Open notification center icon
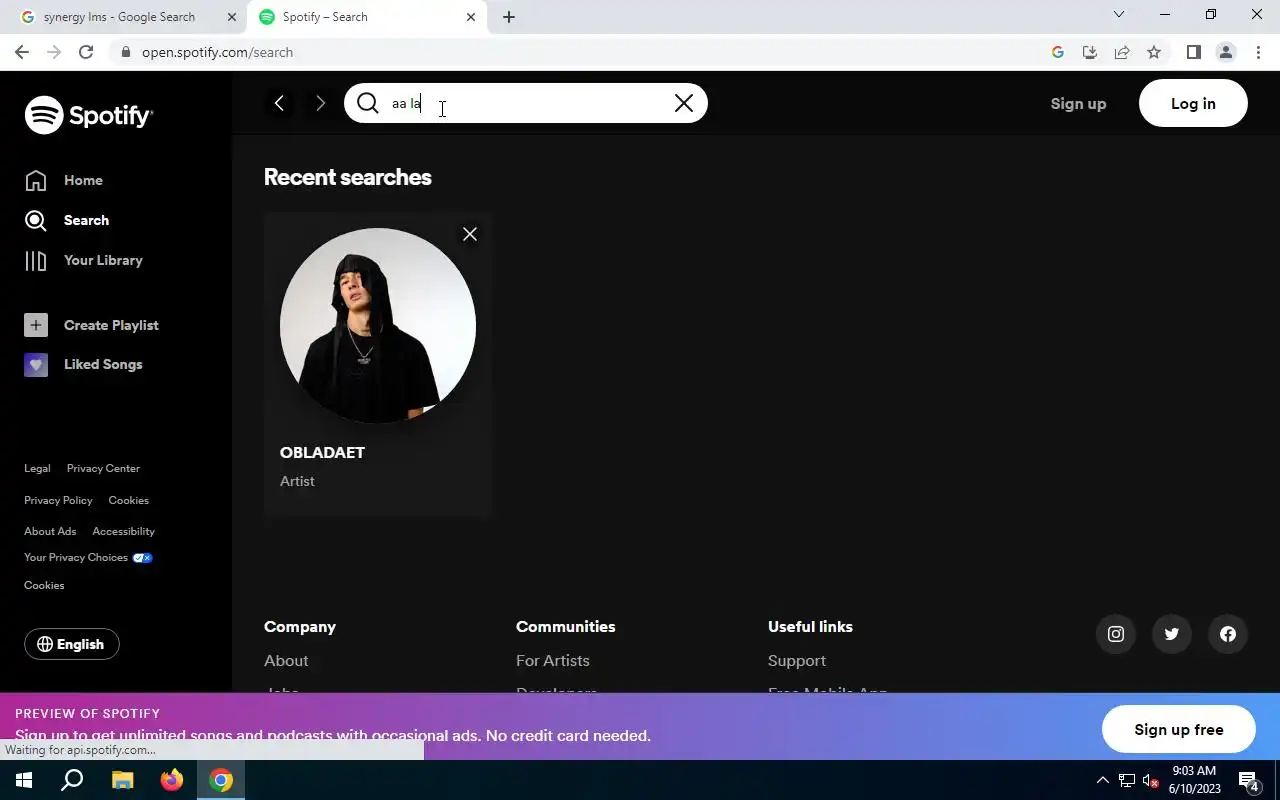 coord(1248,780)
